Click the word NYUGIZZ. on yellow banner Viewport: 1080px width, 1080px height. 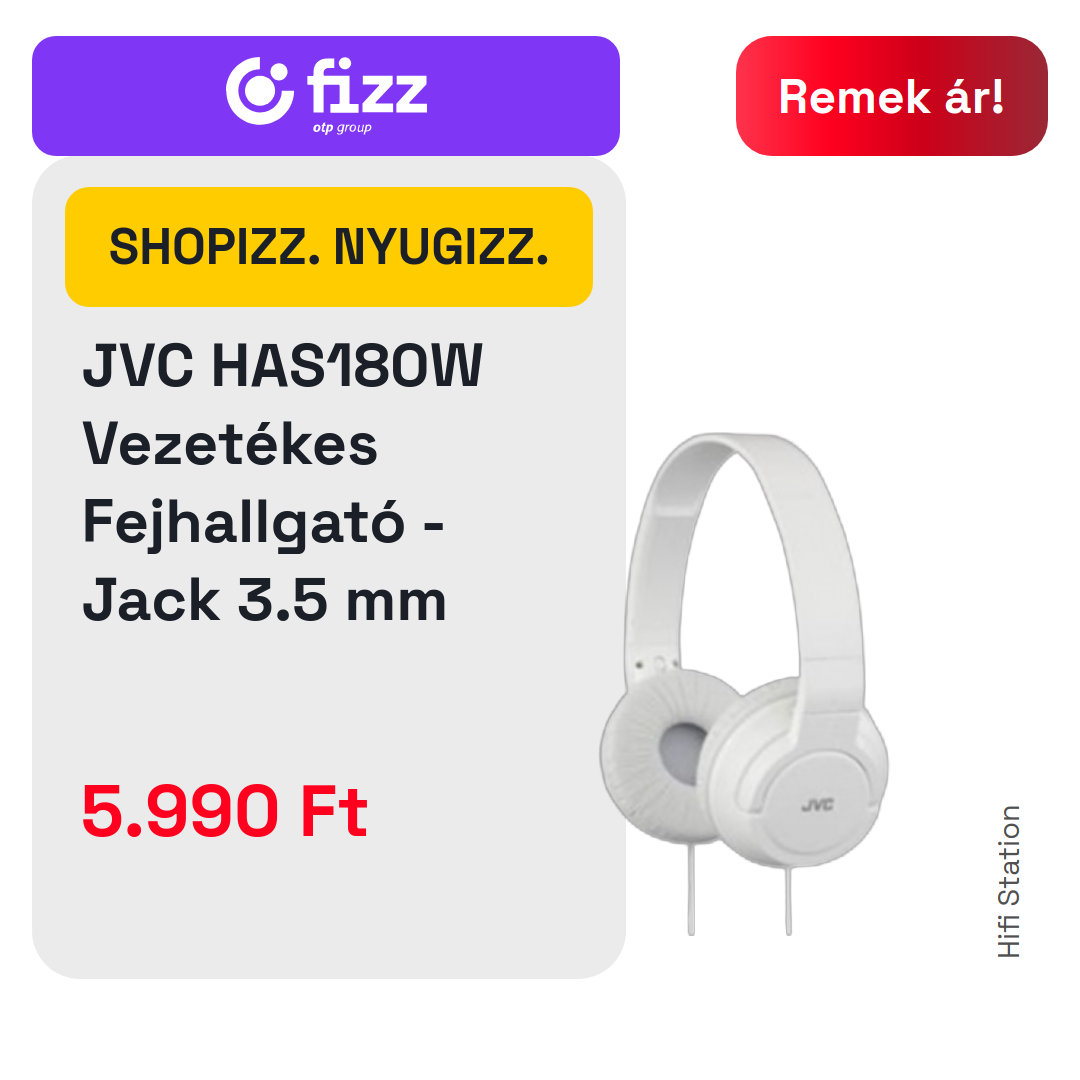click(442, 247)
